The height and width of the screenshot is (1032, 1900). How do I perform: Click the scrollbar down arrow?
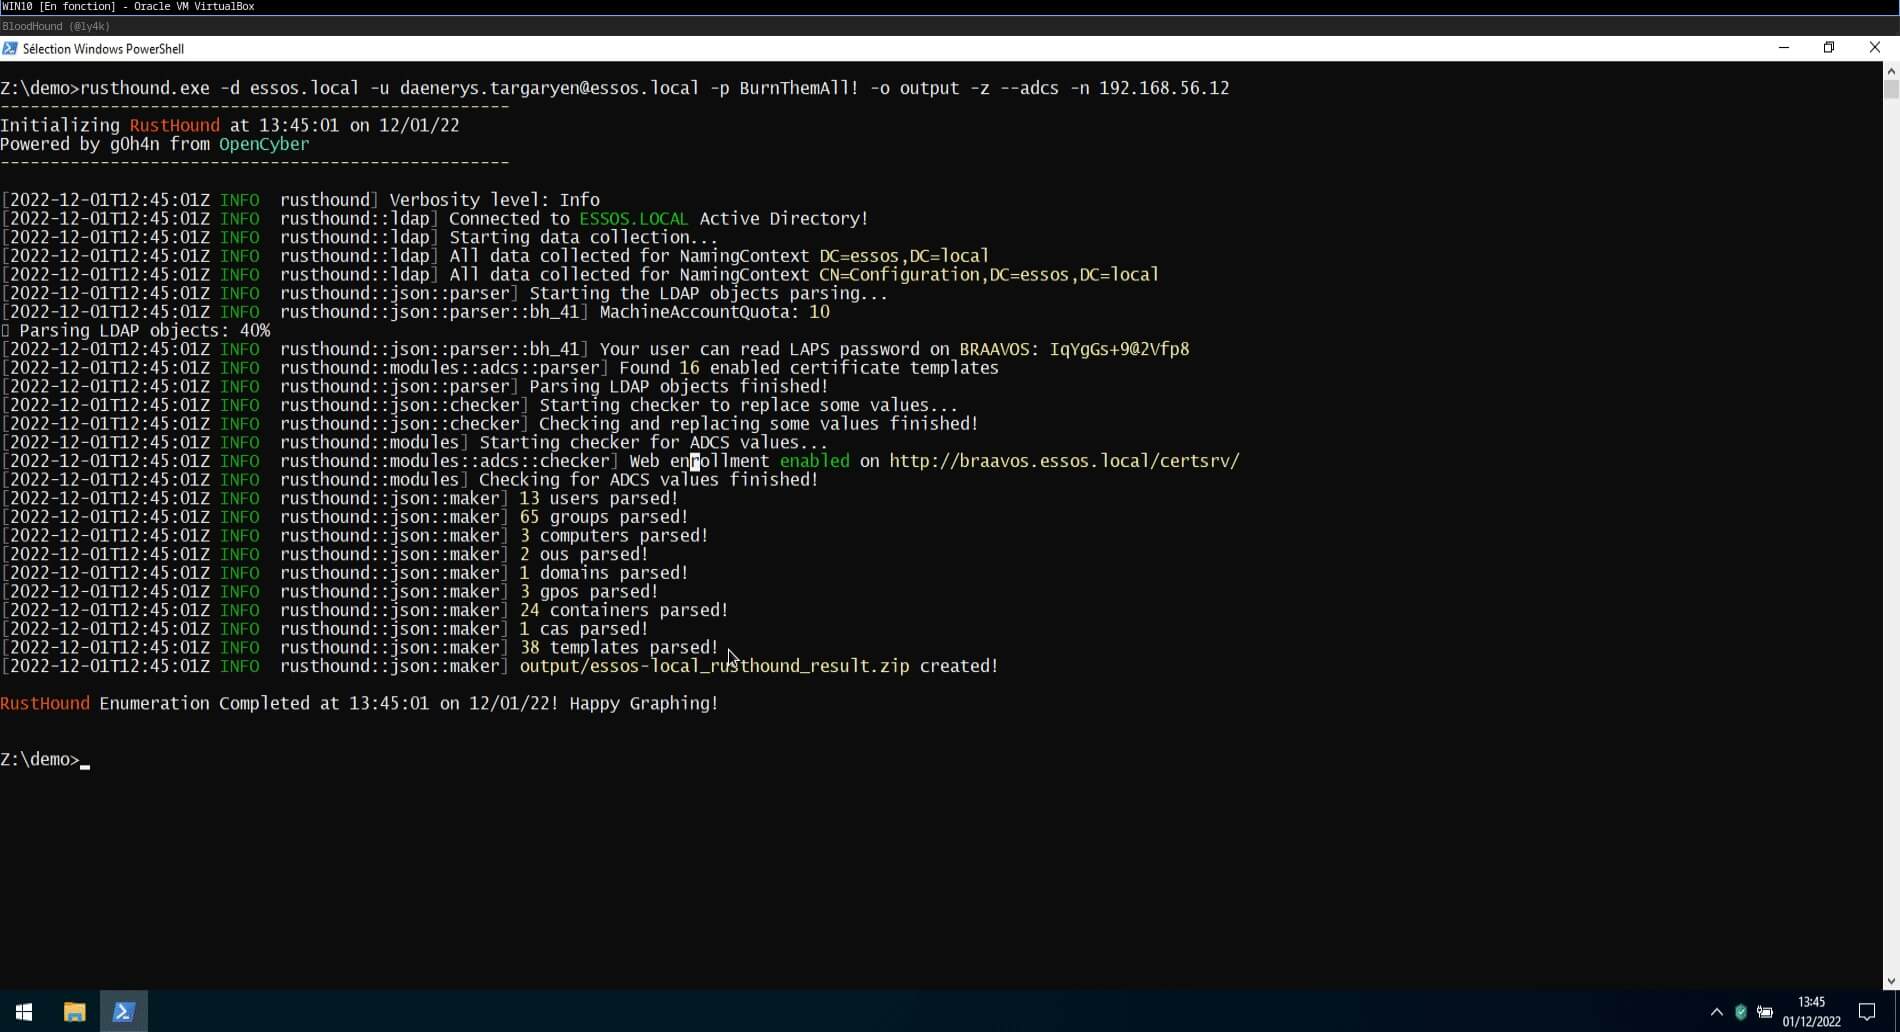[1891, 981]
